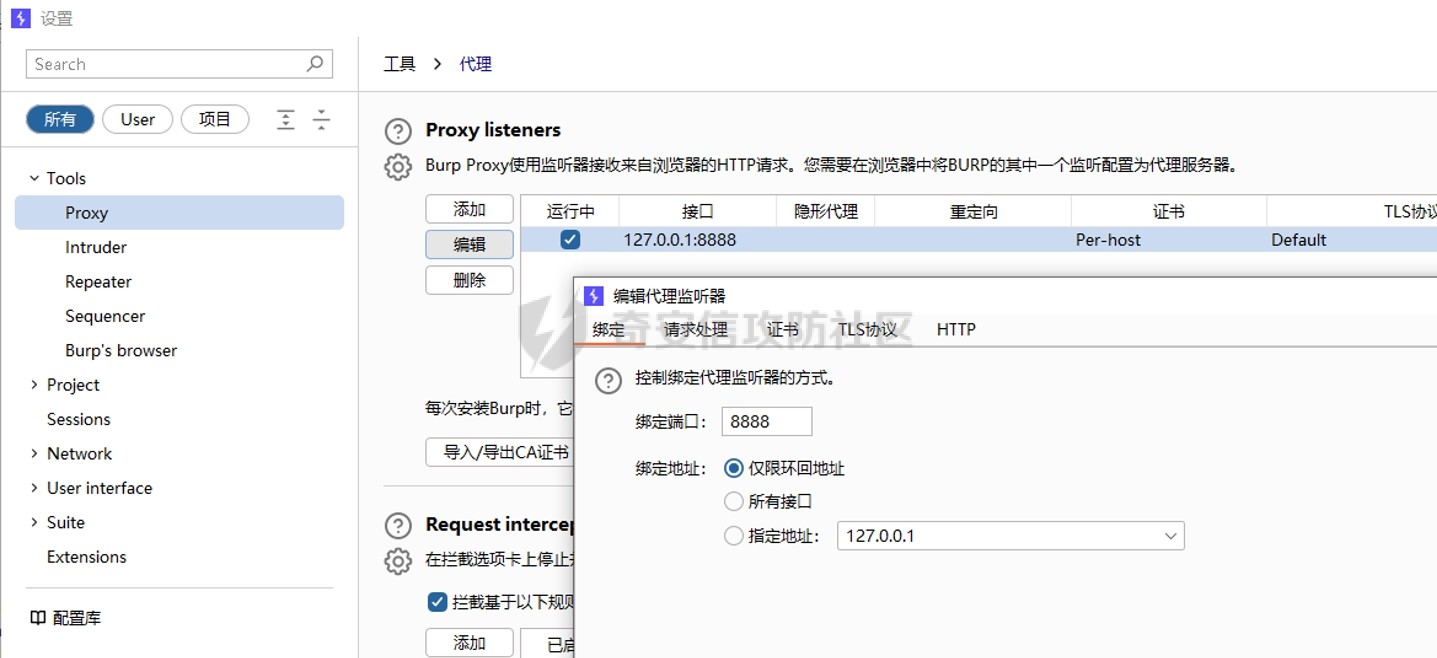Click 代理 breadcrumb link
This screenshot has height=658, width=1437.
(x=476, y=64)
